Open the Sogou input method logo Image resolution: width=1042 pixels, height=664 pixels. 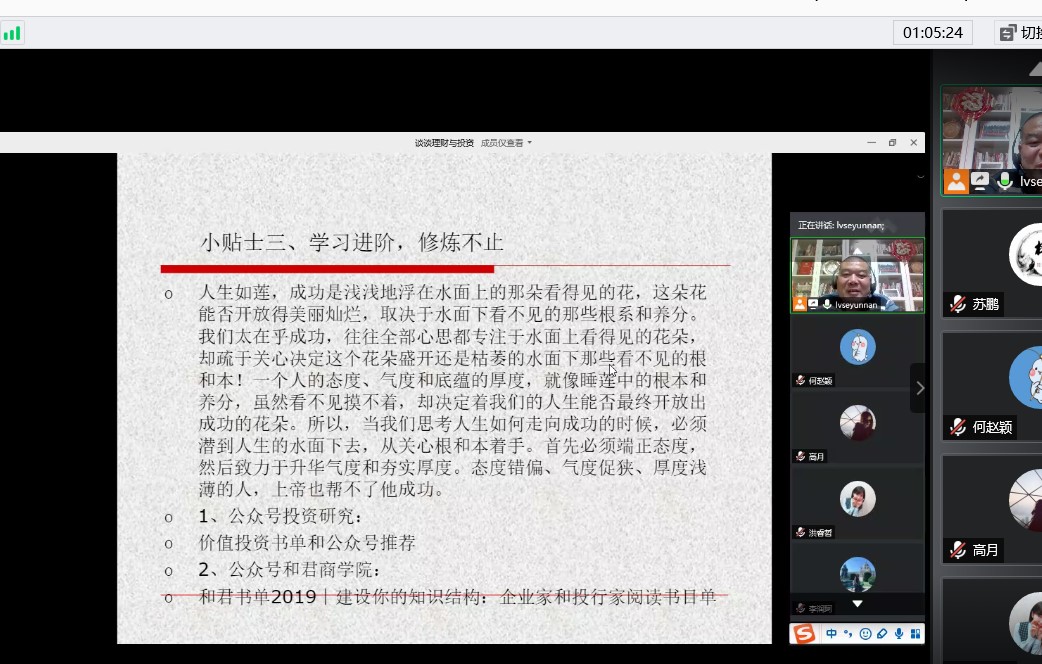click(804, 633)
